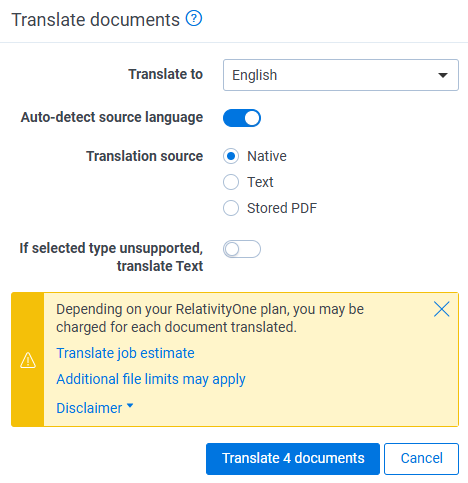Select the Text translation source
Viewport: 468px width, 483px height.
pos(231,182)
